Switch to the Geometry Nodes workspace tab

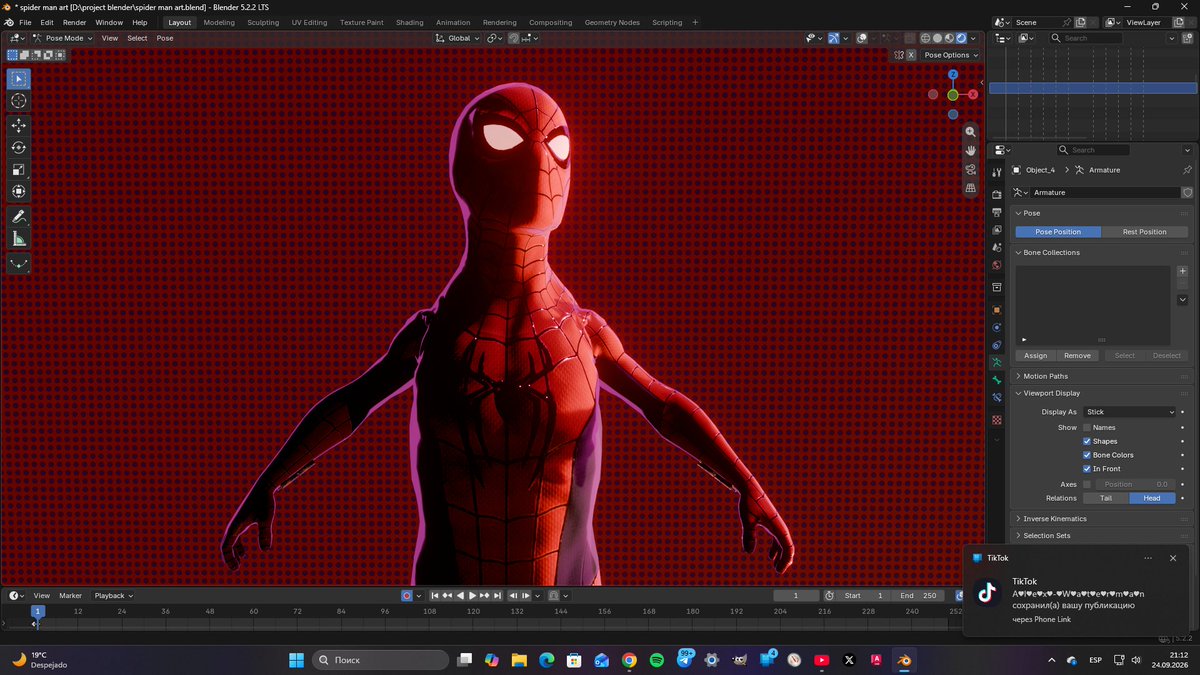612,22
